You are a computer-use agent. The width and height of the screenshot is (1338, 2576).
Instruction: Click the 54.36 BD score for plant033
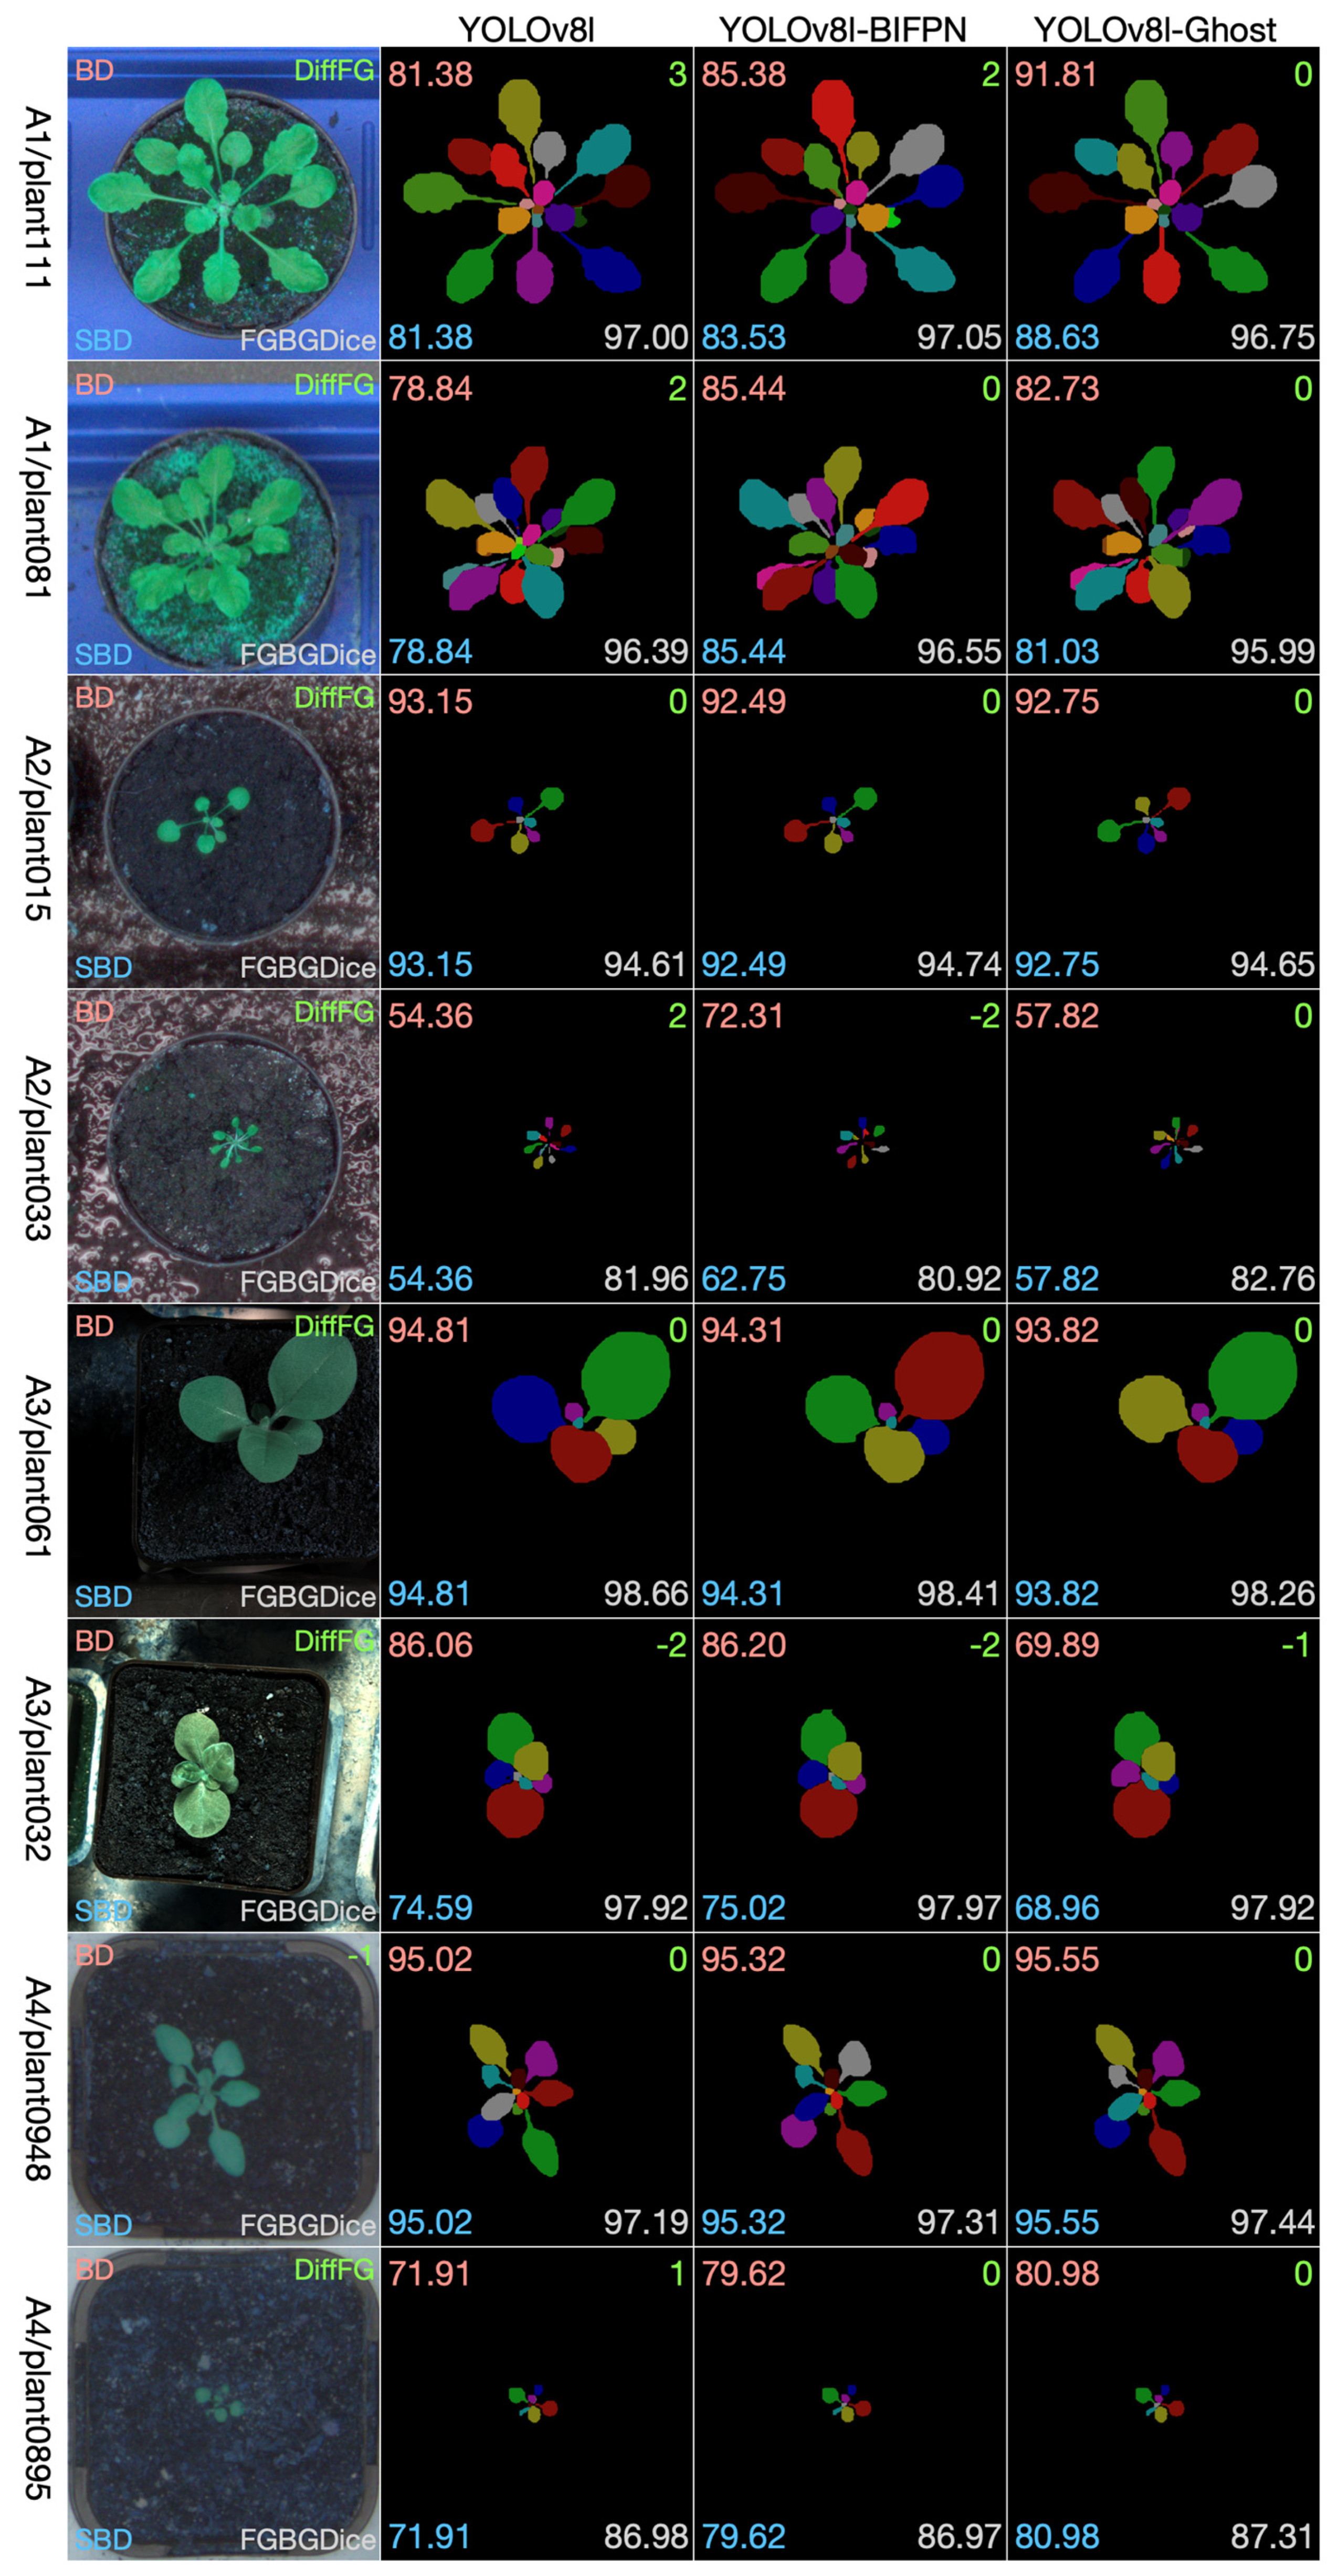click(x=430, y=1016)
